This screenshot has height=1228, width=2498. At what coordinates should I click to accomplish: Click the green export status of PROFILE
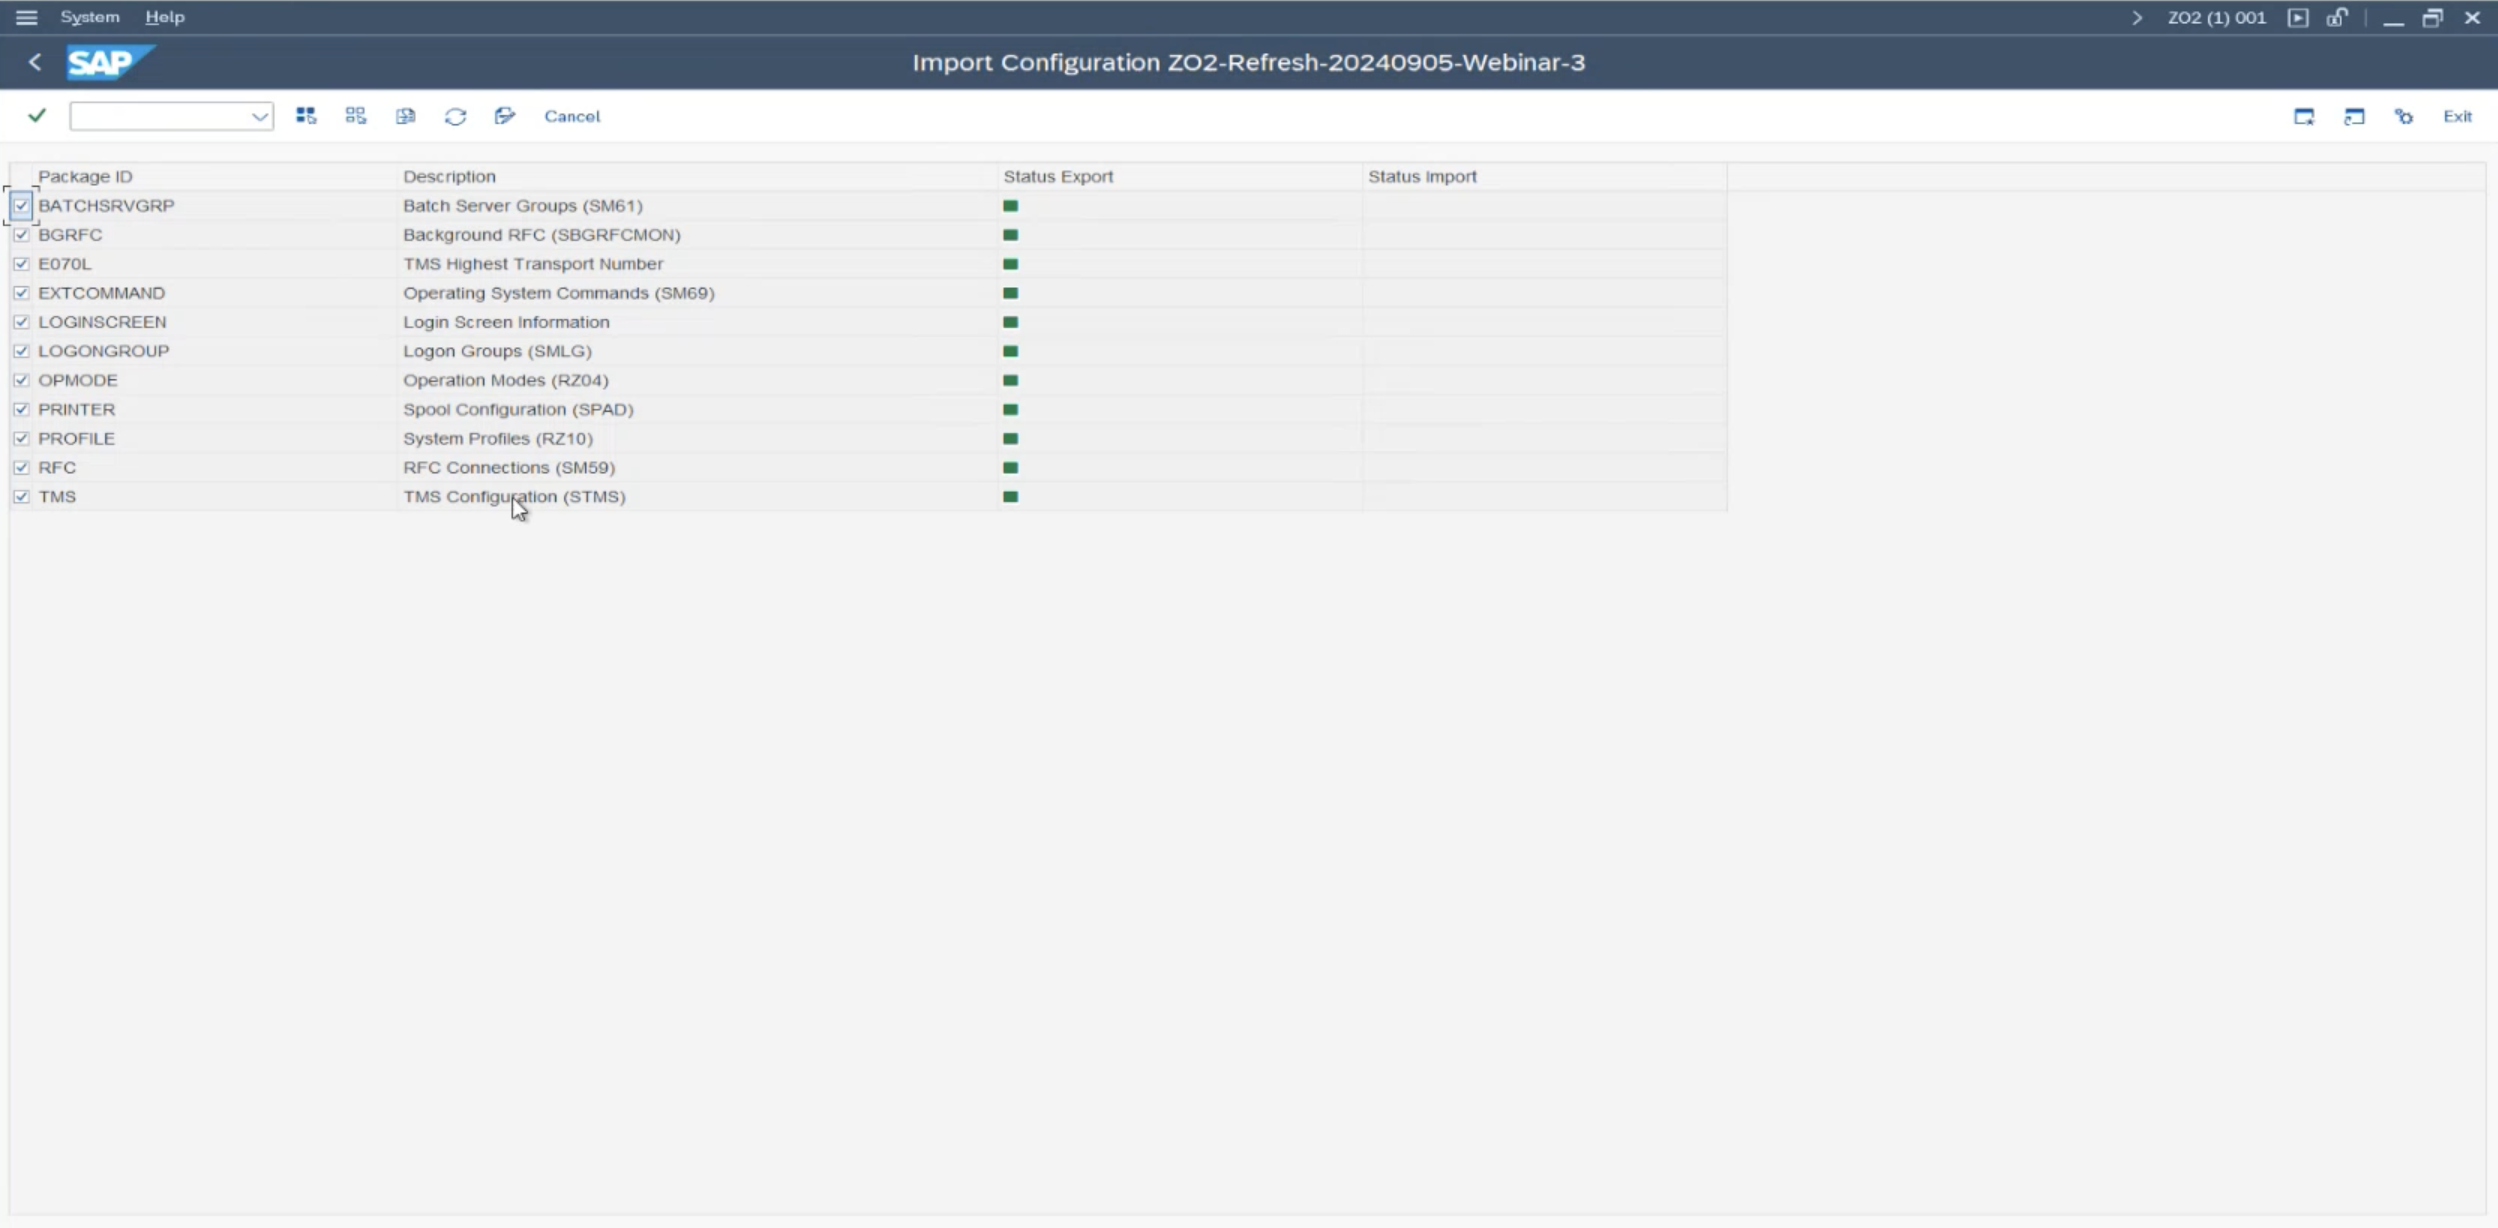tap(1010, 438)
